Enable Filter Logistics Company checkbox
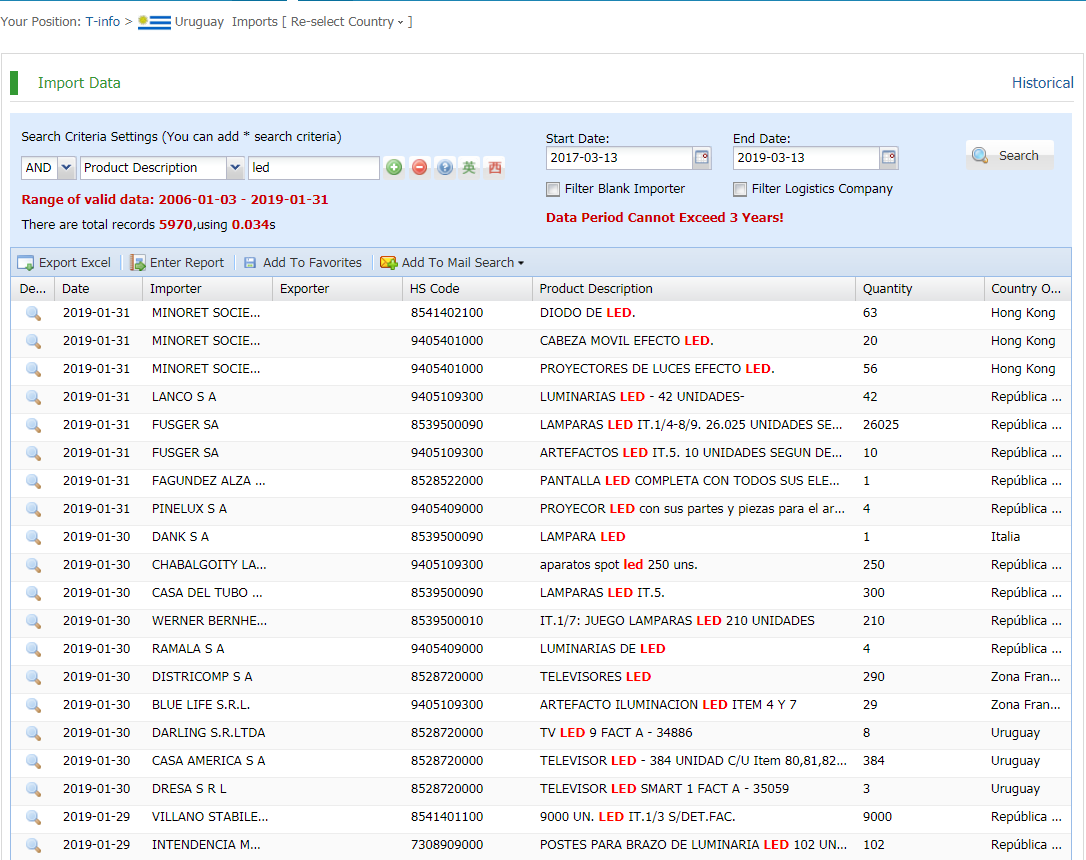Viewport: 1086px width, 860px height. point(740,189)
